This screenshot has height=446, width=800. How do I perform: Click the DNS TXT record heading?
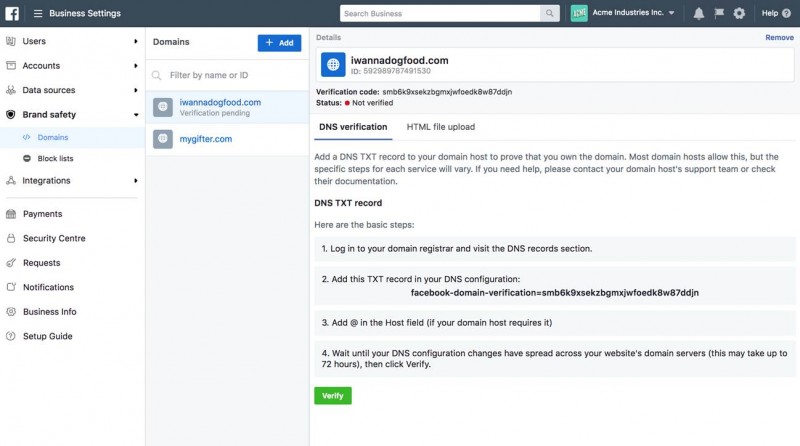pyautogui.click(x=348, y=203)
